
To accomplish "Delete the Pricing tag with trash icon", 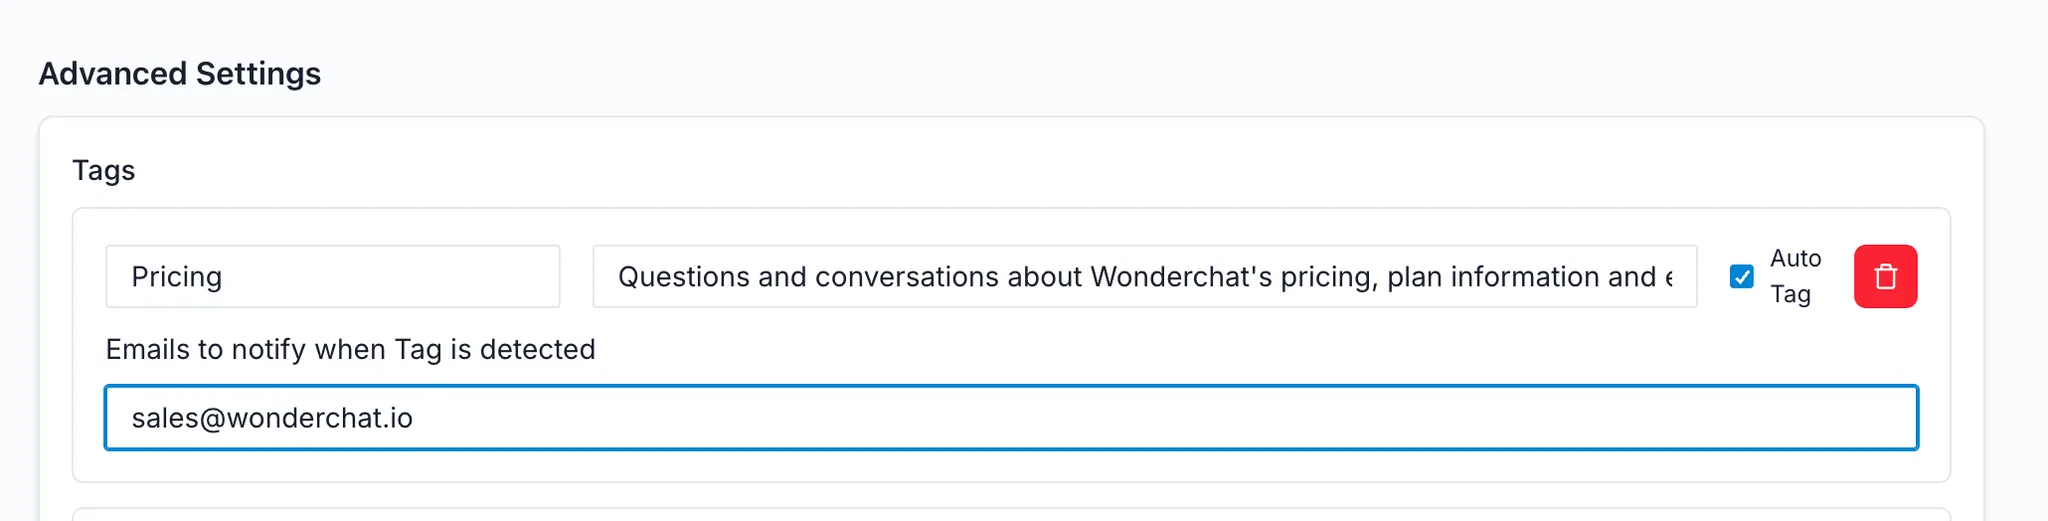I will [x=1885, y=277].
